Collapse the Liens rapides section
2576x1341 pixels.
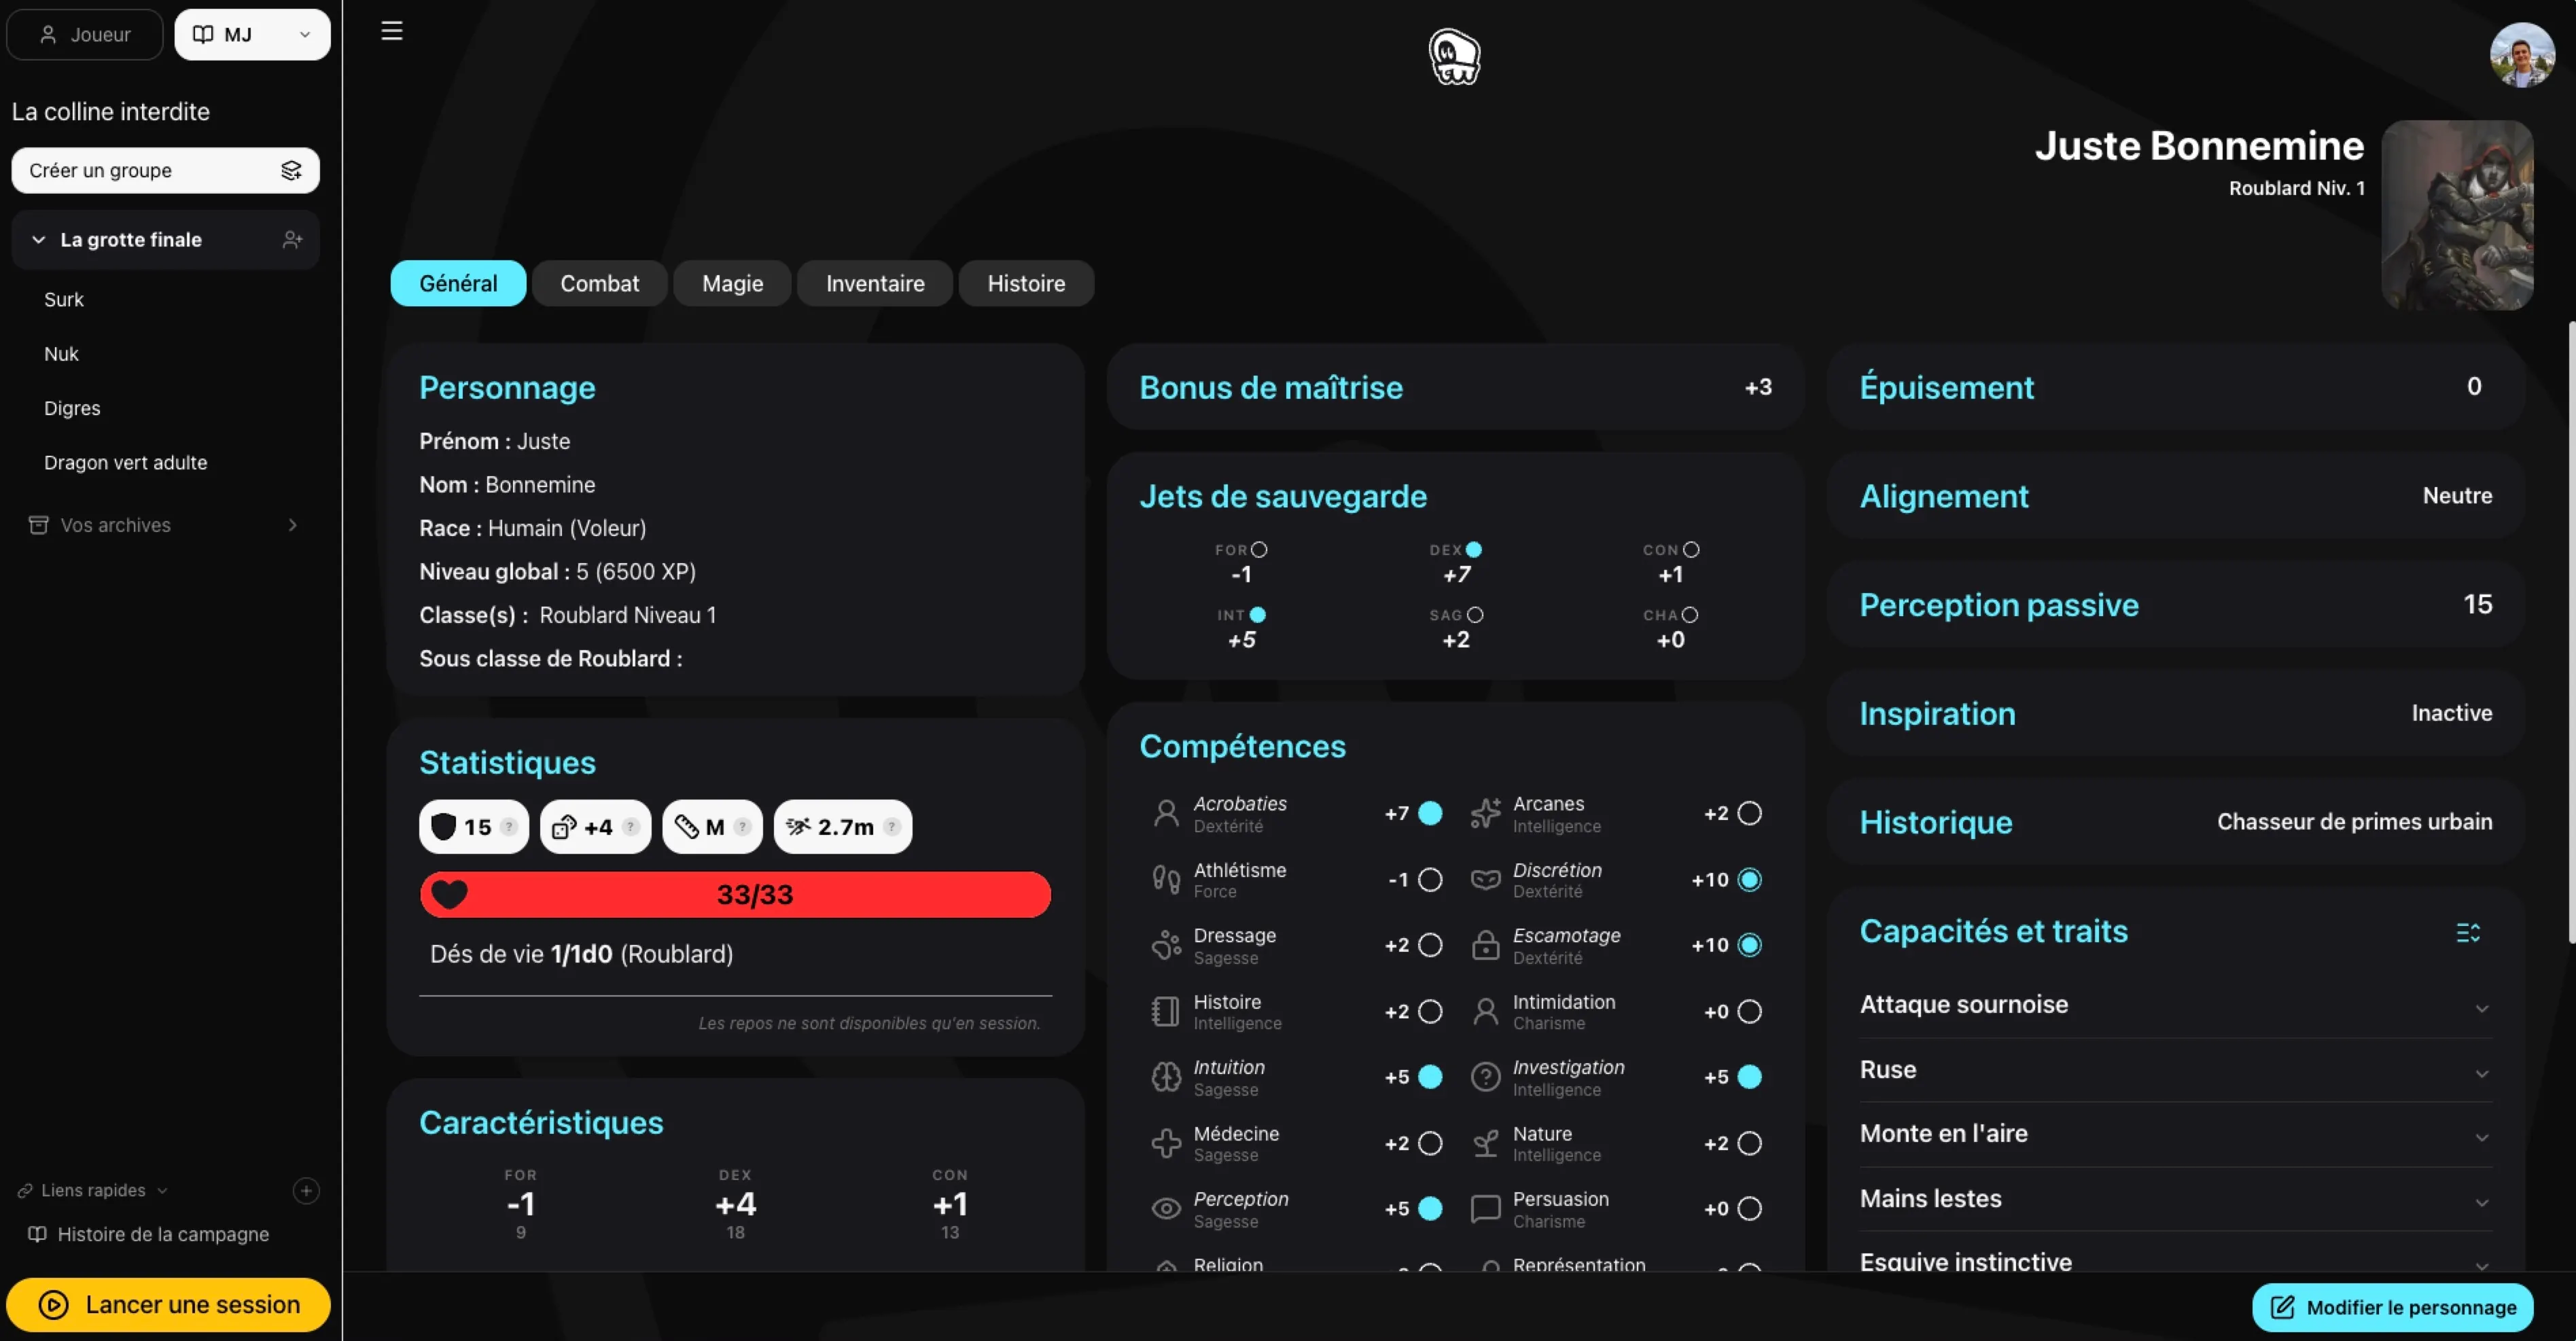pos(163,1191)
